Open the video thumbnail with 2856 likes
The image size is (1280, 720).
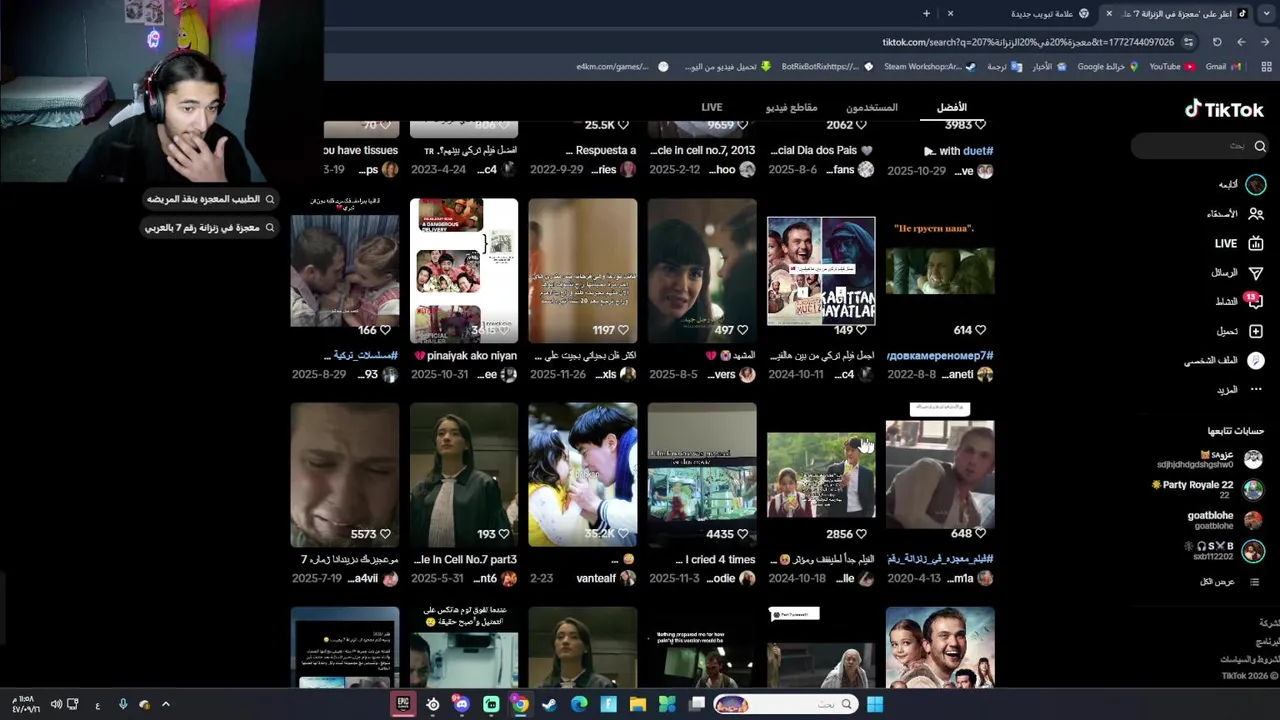(x=821, y=474)
